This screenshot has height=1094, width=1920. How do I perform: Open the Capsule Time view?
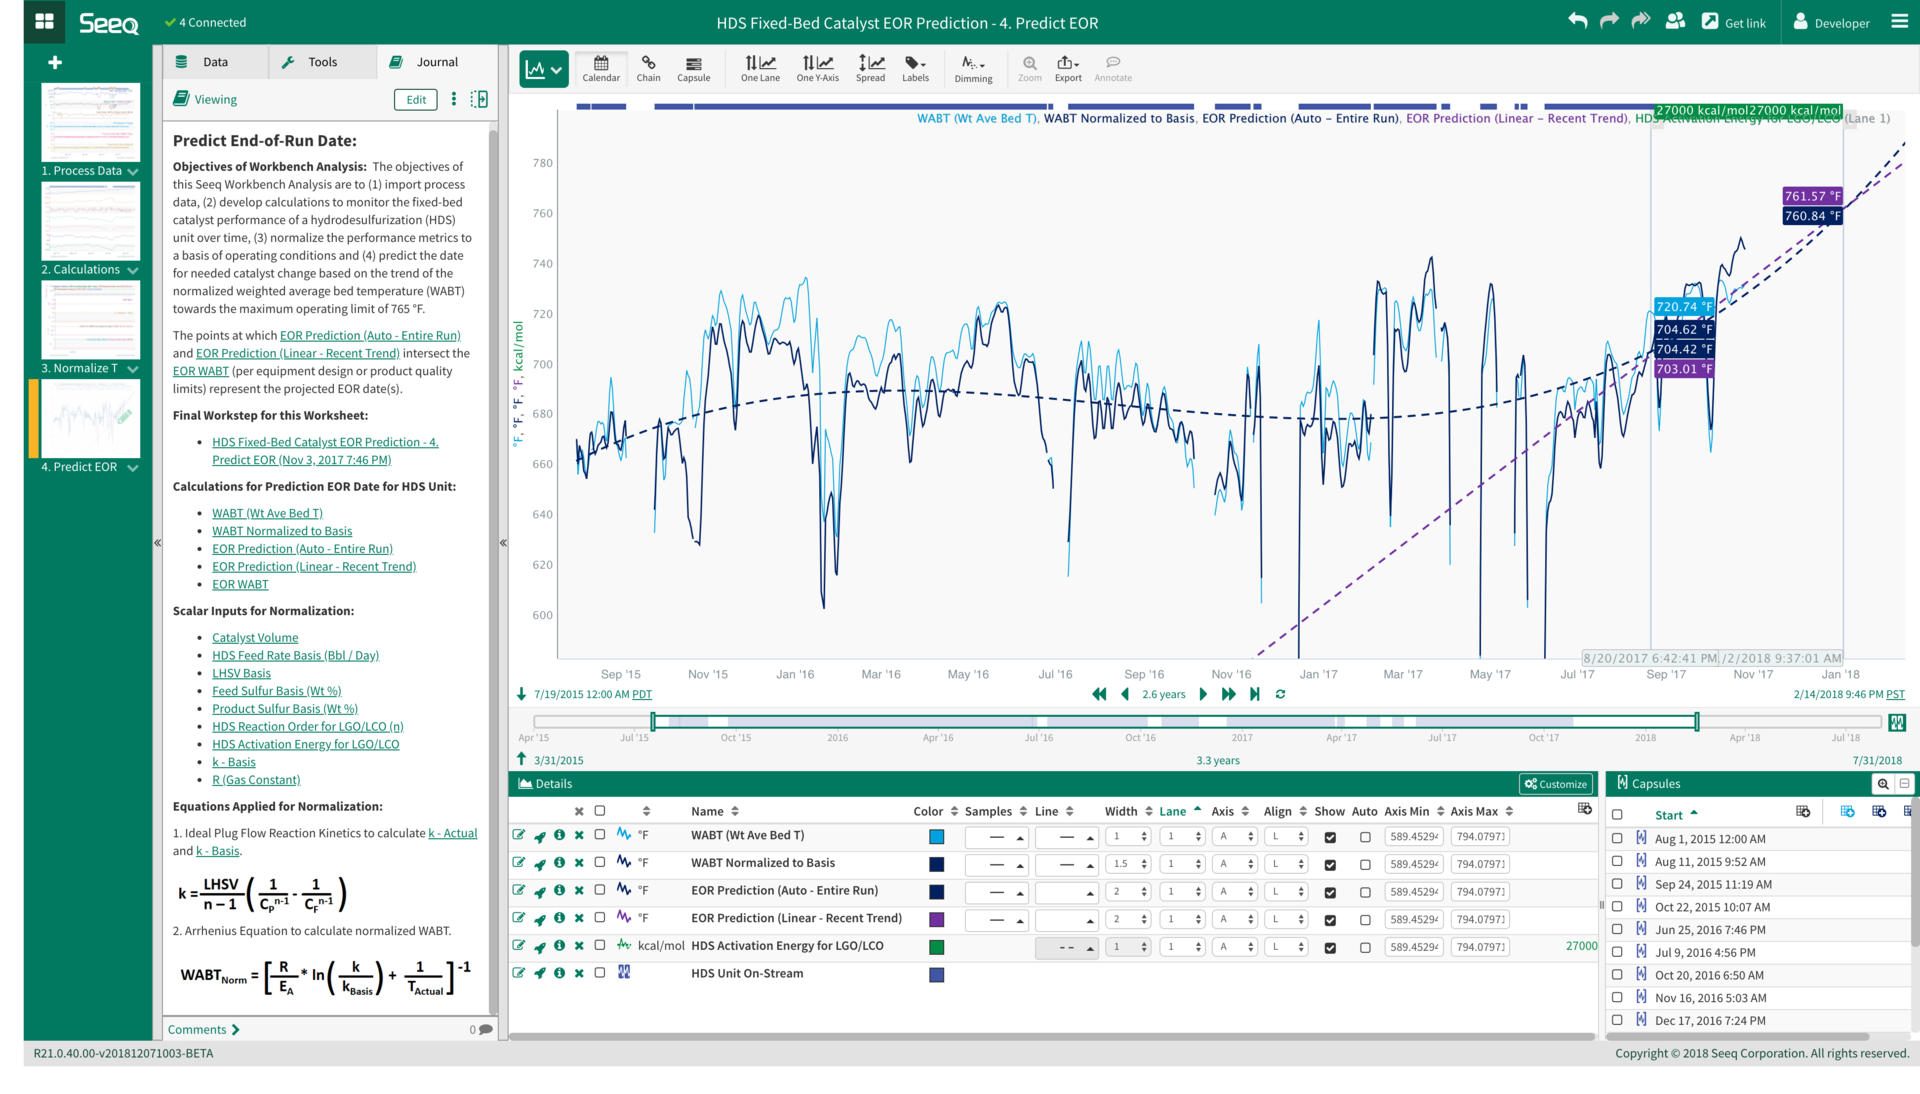pos(693,68)
